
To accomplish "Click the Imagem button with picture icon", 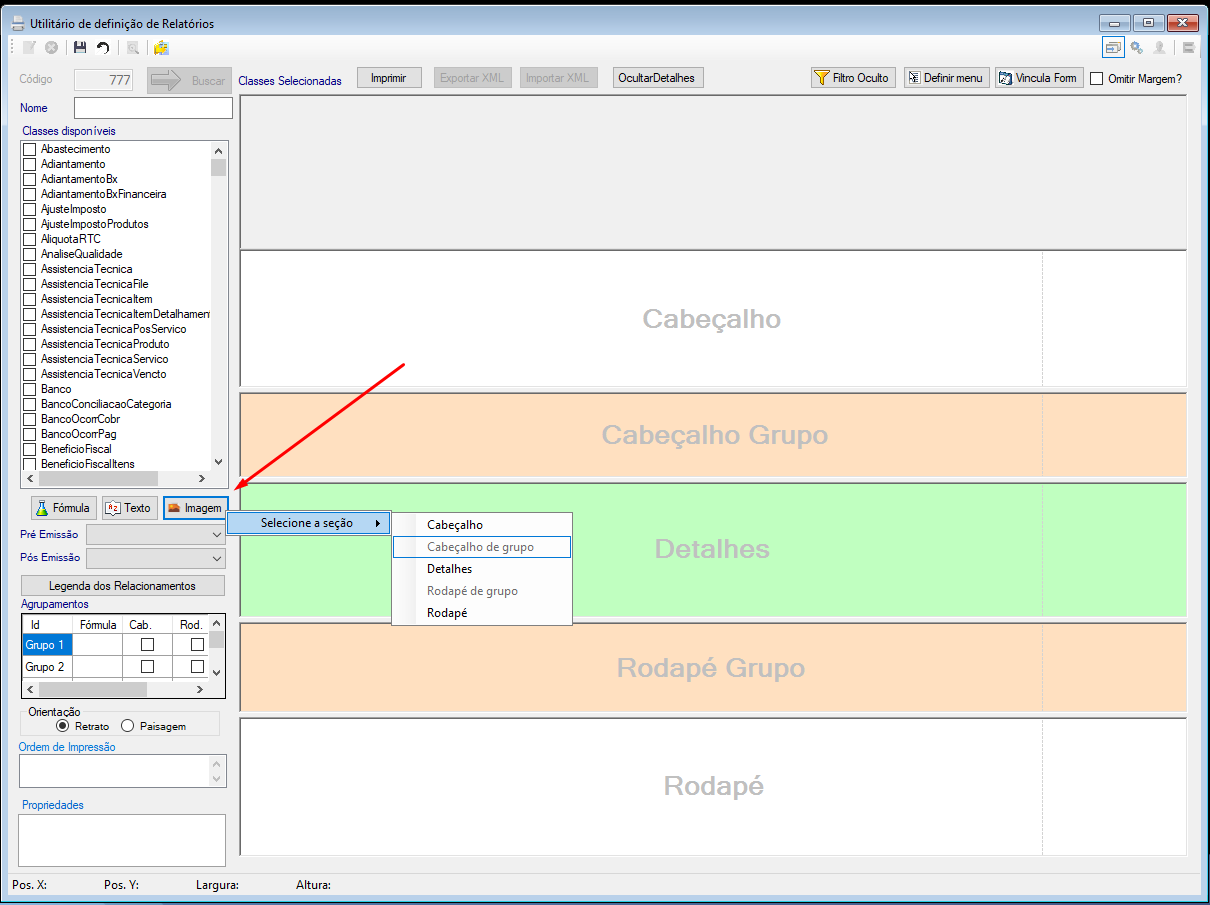I will pyautogui.click(x=196, y=508).
